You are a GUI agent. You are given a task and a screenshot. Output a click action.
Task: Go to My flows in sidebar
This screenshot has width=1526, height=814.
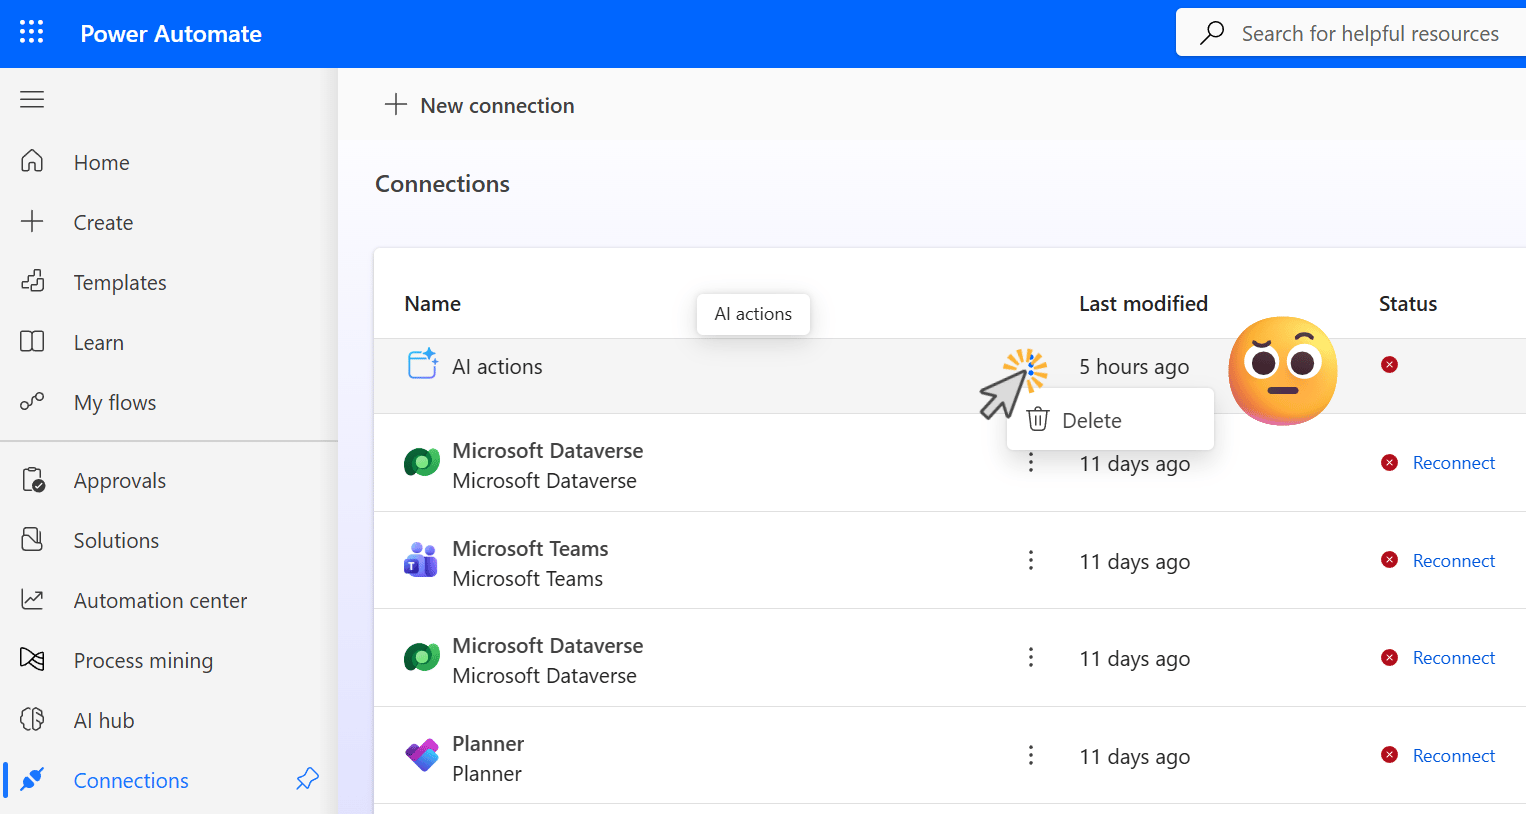pyautogui.click(x=115, y=402)
